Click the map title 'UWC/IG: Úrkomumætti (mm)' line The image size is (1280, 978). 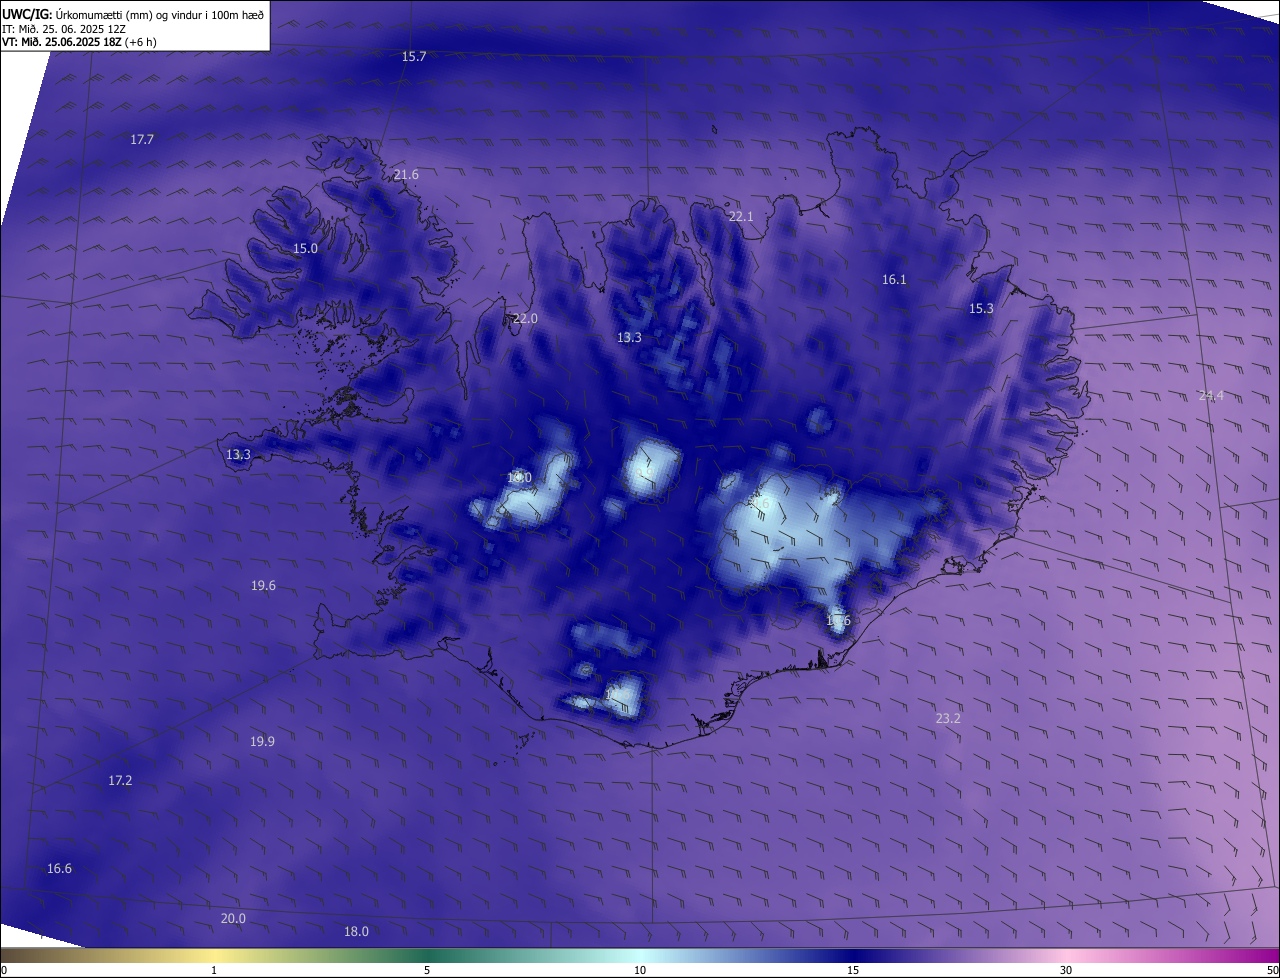click(x=133, y=15)
